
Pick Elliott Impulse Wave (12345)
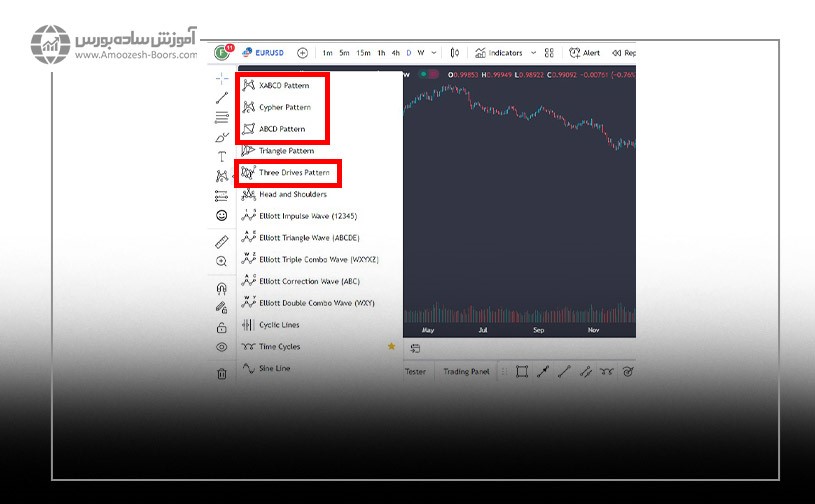(307, 216)
